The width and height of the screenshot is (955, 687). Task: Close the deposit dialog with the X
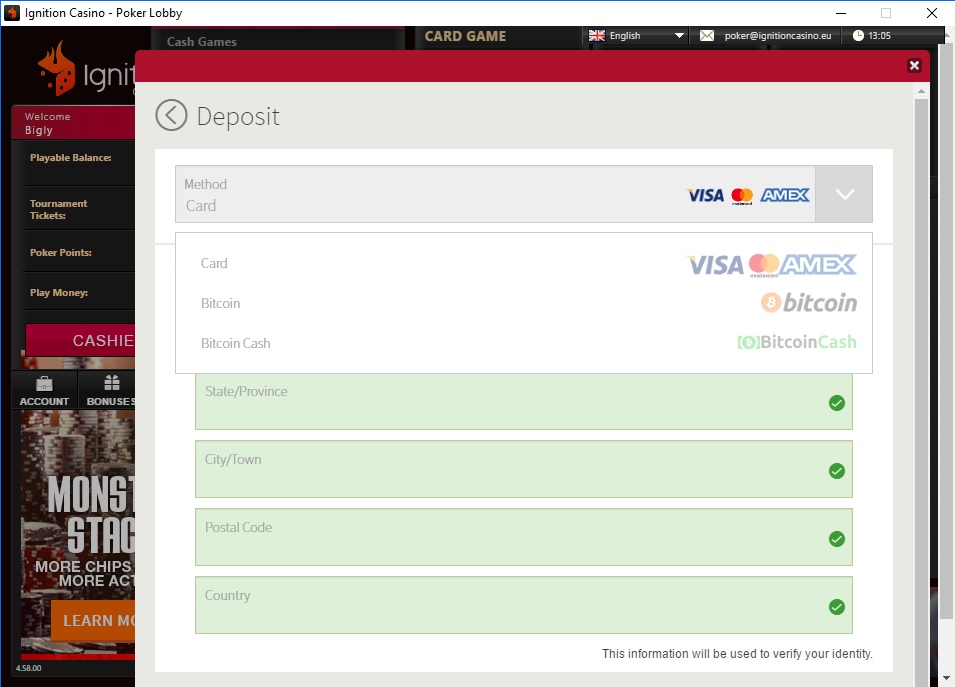tap(914, 65)
